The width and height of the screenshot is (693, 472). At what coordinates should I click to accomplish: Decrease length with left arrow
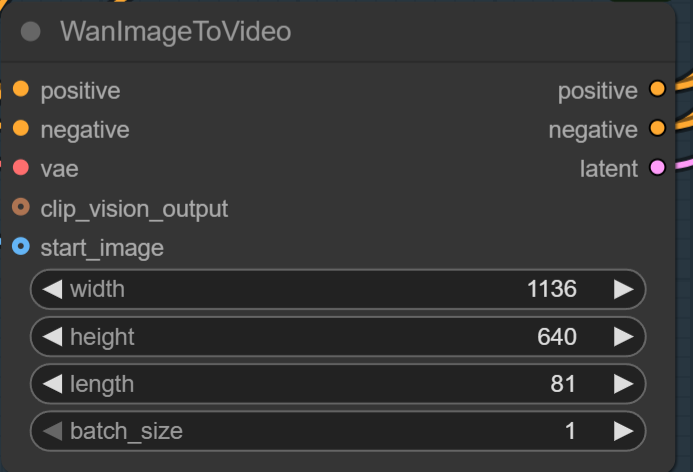click(x=53, y=384)
